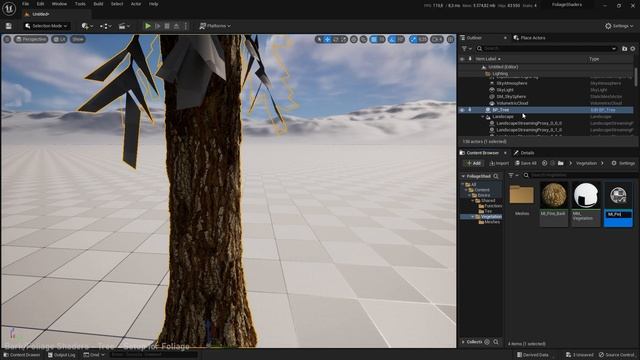Image resolution: width=640 pixels, height=360 pixels.
Task: Select the SkyLight actor in the Outliner
Action: tap(505, 90)
